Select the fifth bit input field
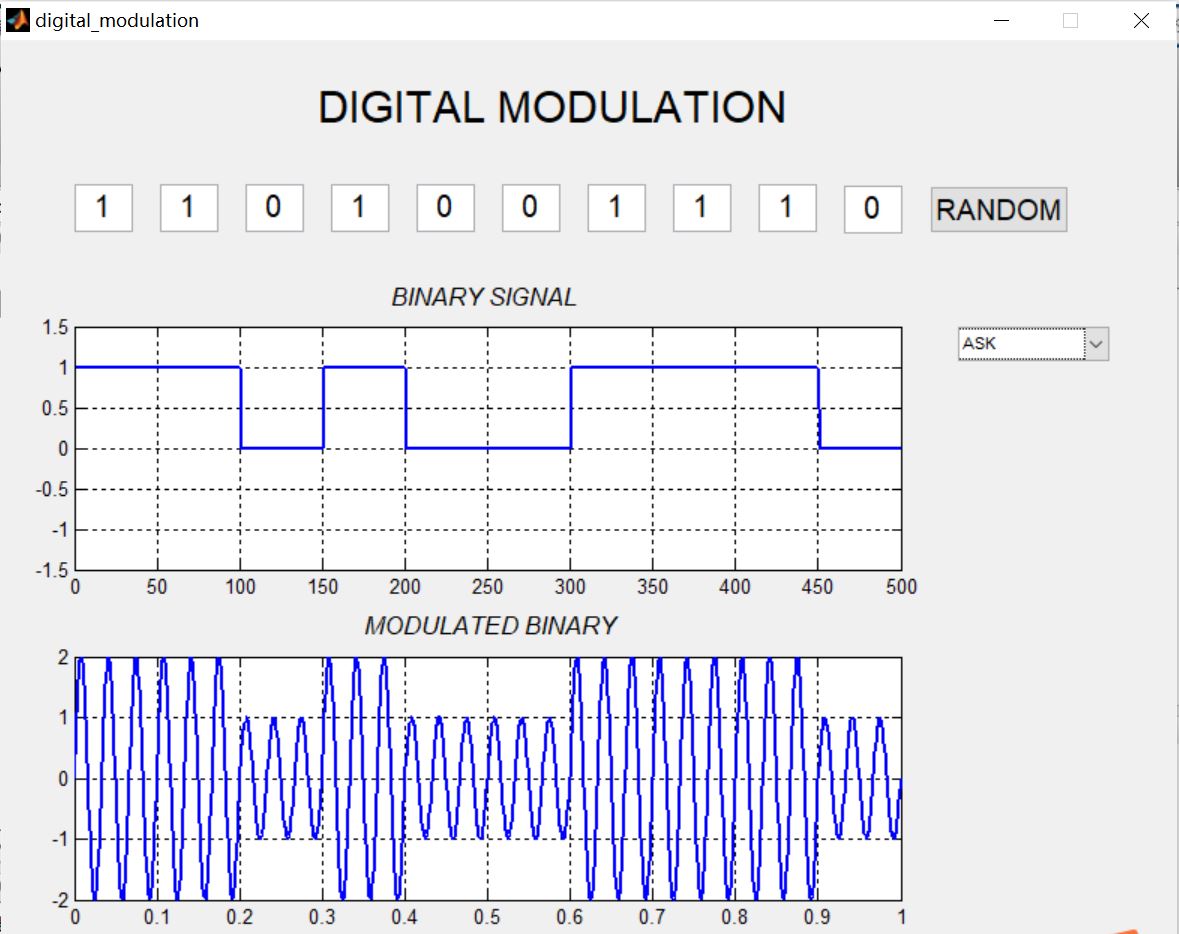This screenshot has height=934, width=1179. click(x=446, y=208)
